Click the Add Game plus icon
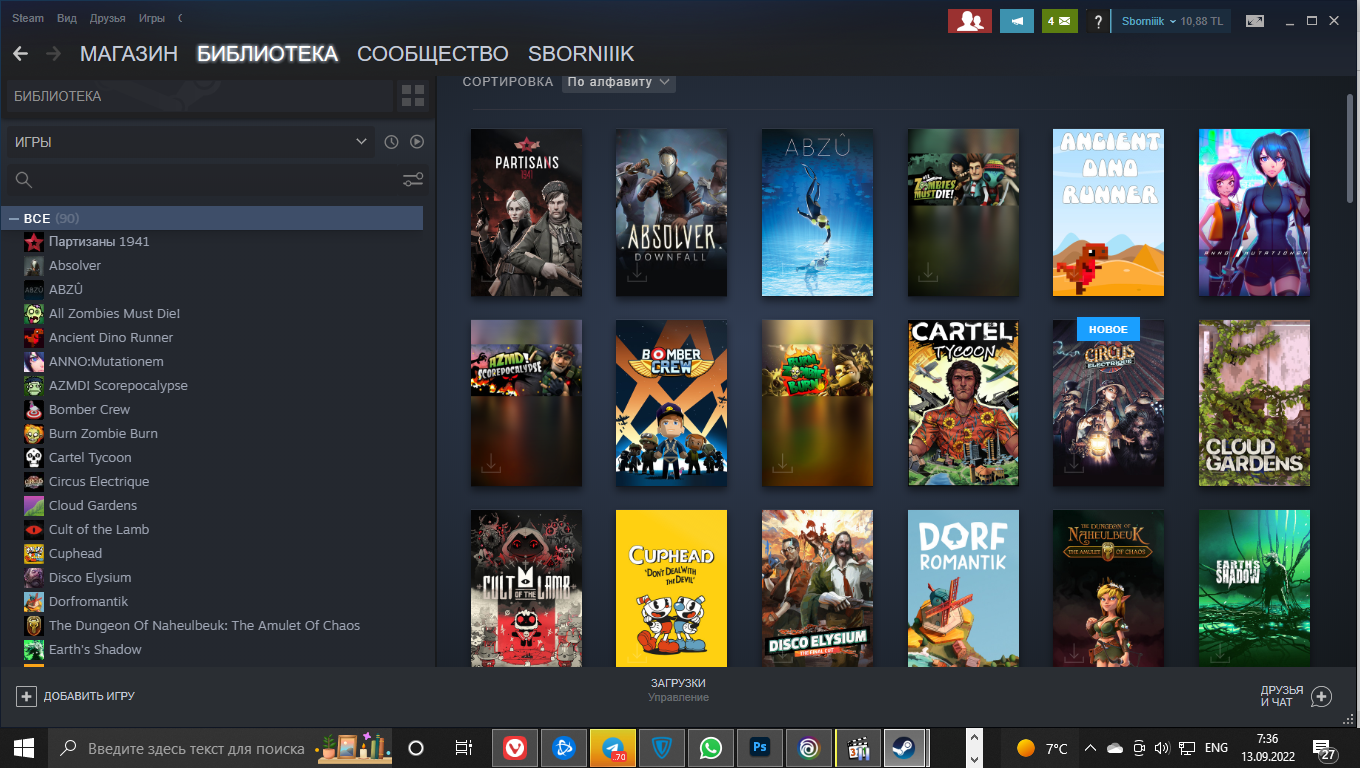Viewport: 1360px width, 768px height. tap(26, 696)
